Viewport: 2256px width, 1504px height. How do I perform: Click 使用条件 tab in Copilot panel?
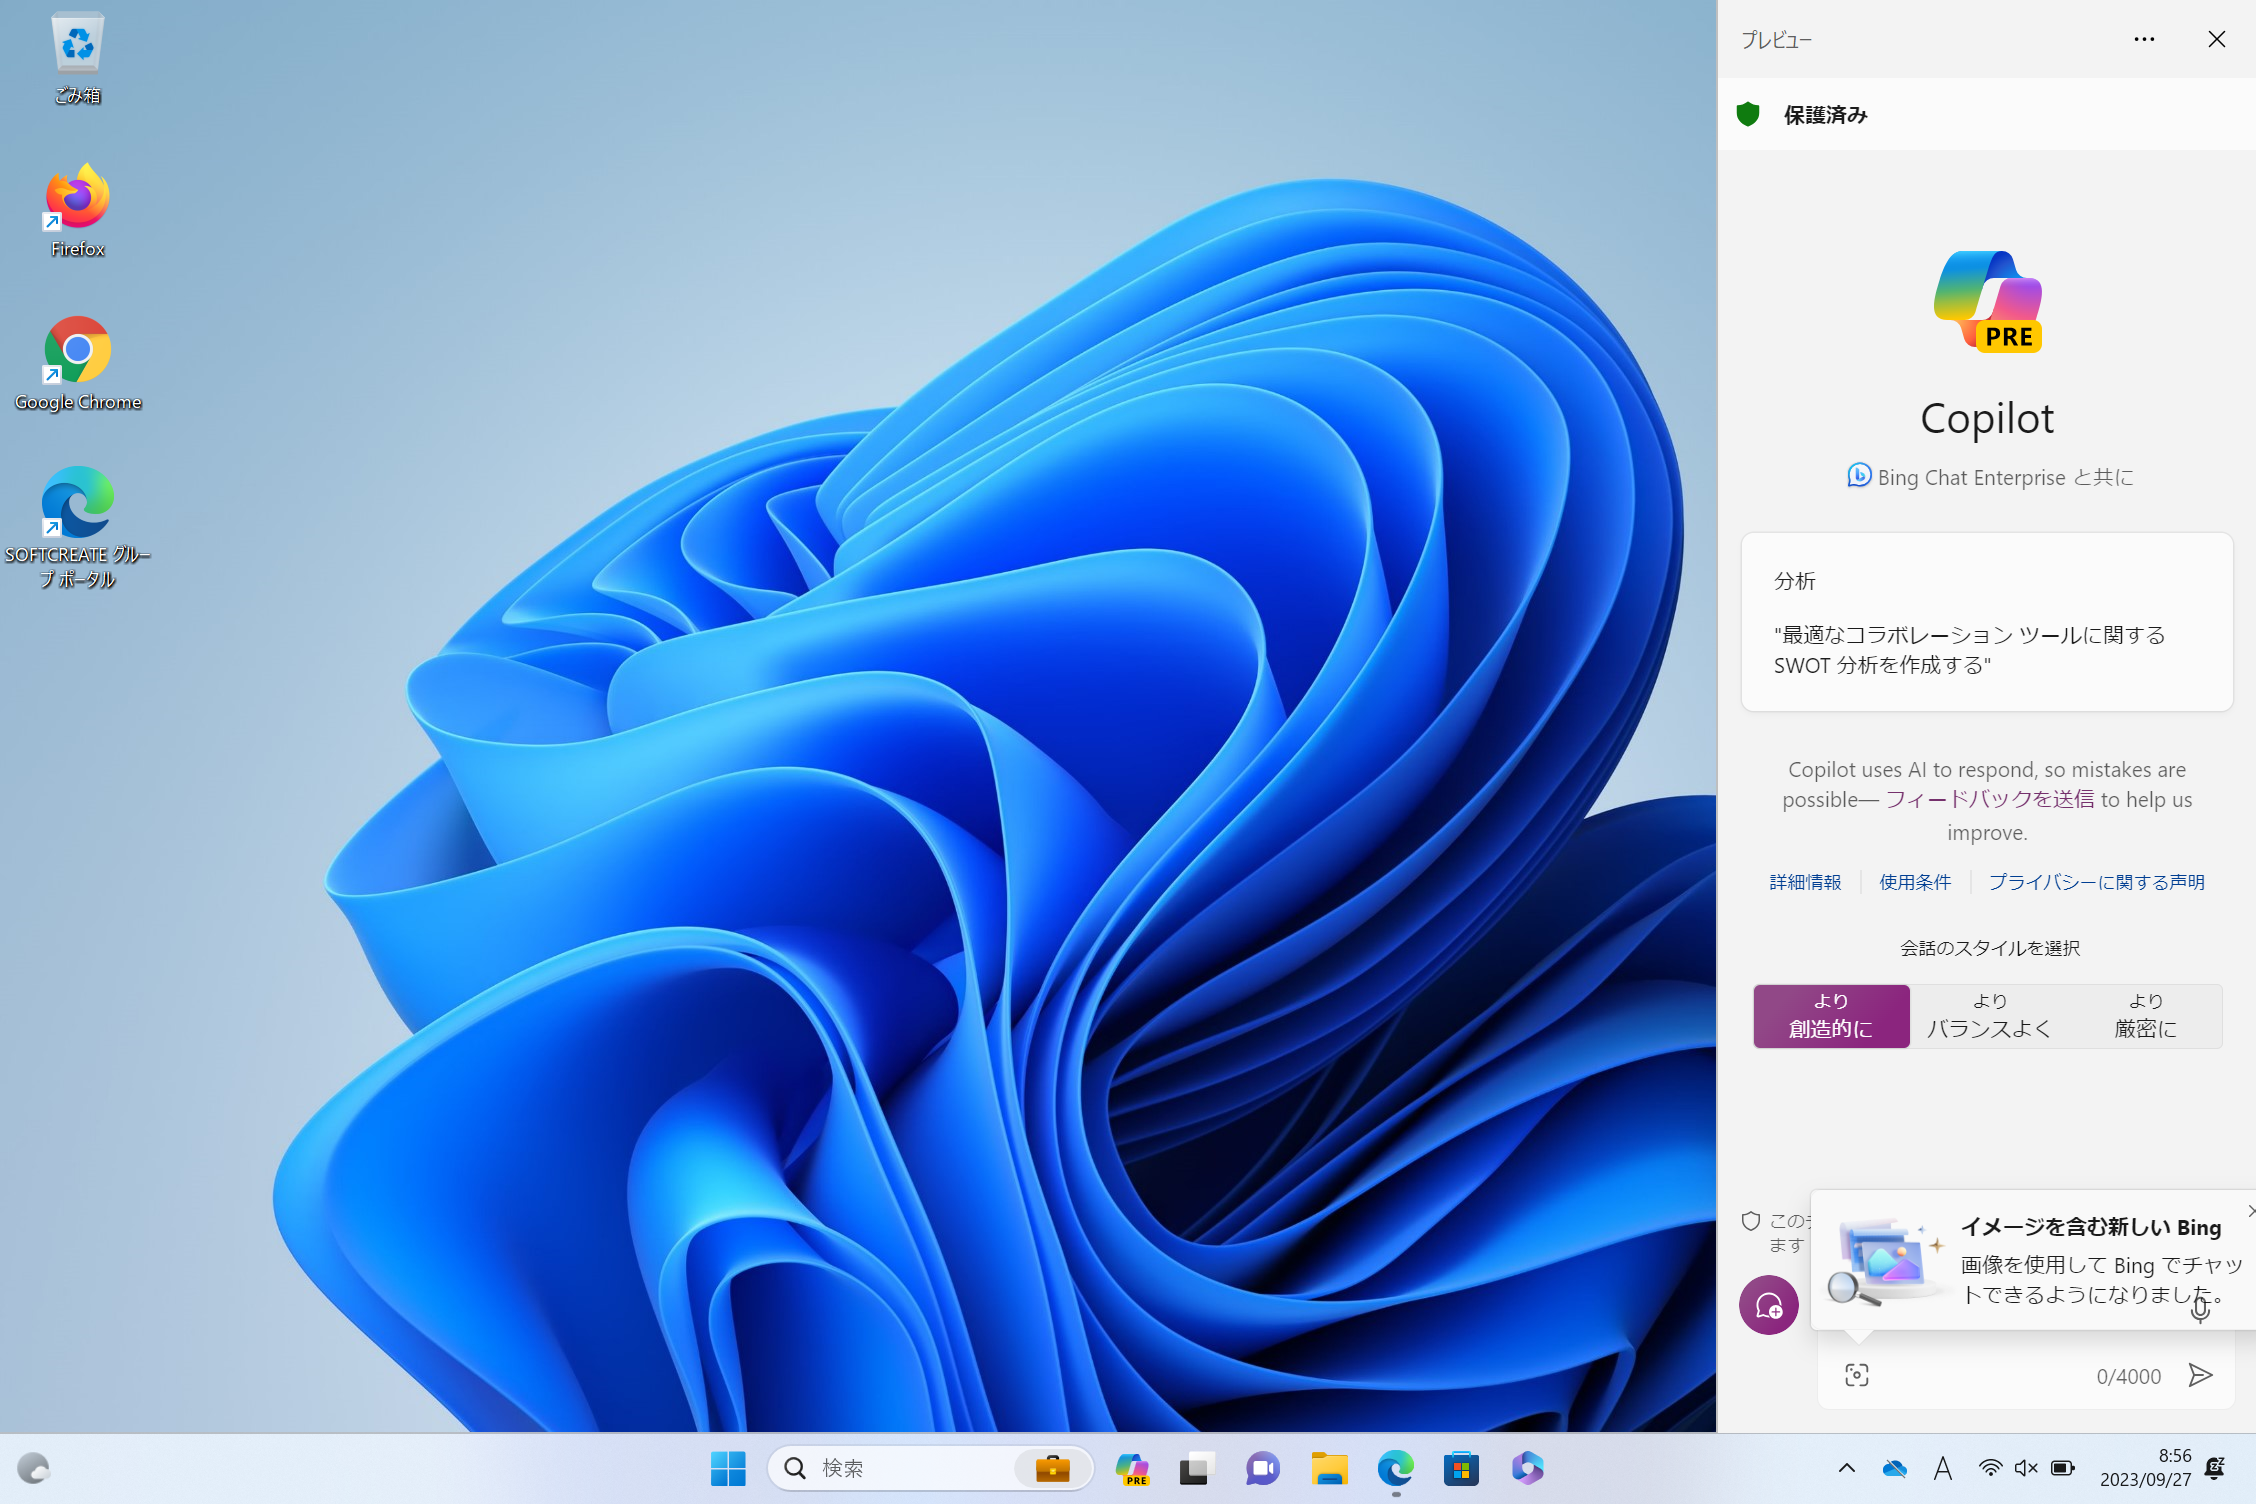[x=1914, y=881]
